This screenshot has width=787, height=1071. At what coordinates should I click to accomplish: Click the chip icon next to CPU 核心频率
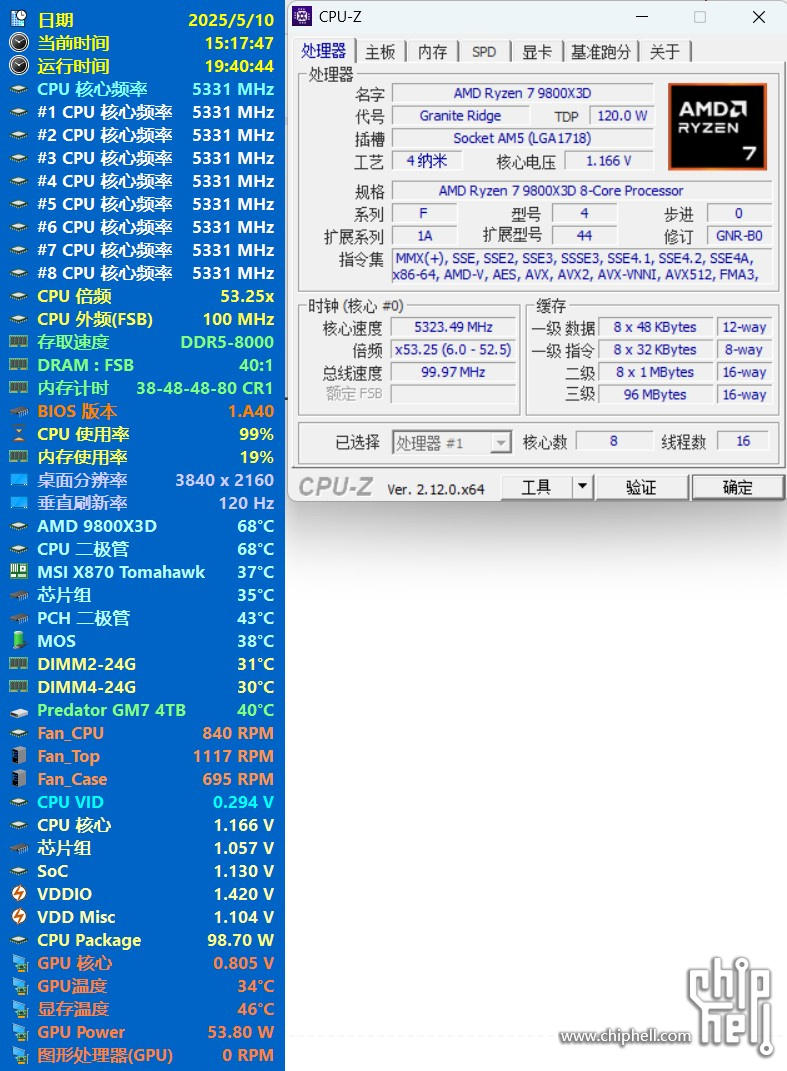point(19,89)
